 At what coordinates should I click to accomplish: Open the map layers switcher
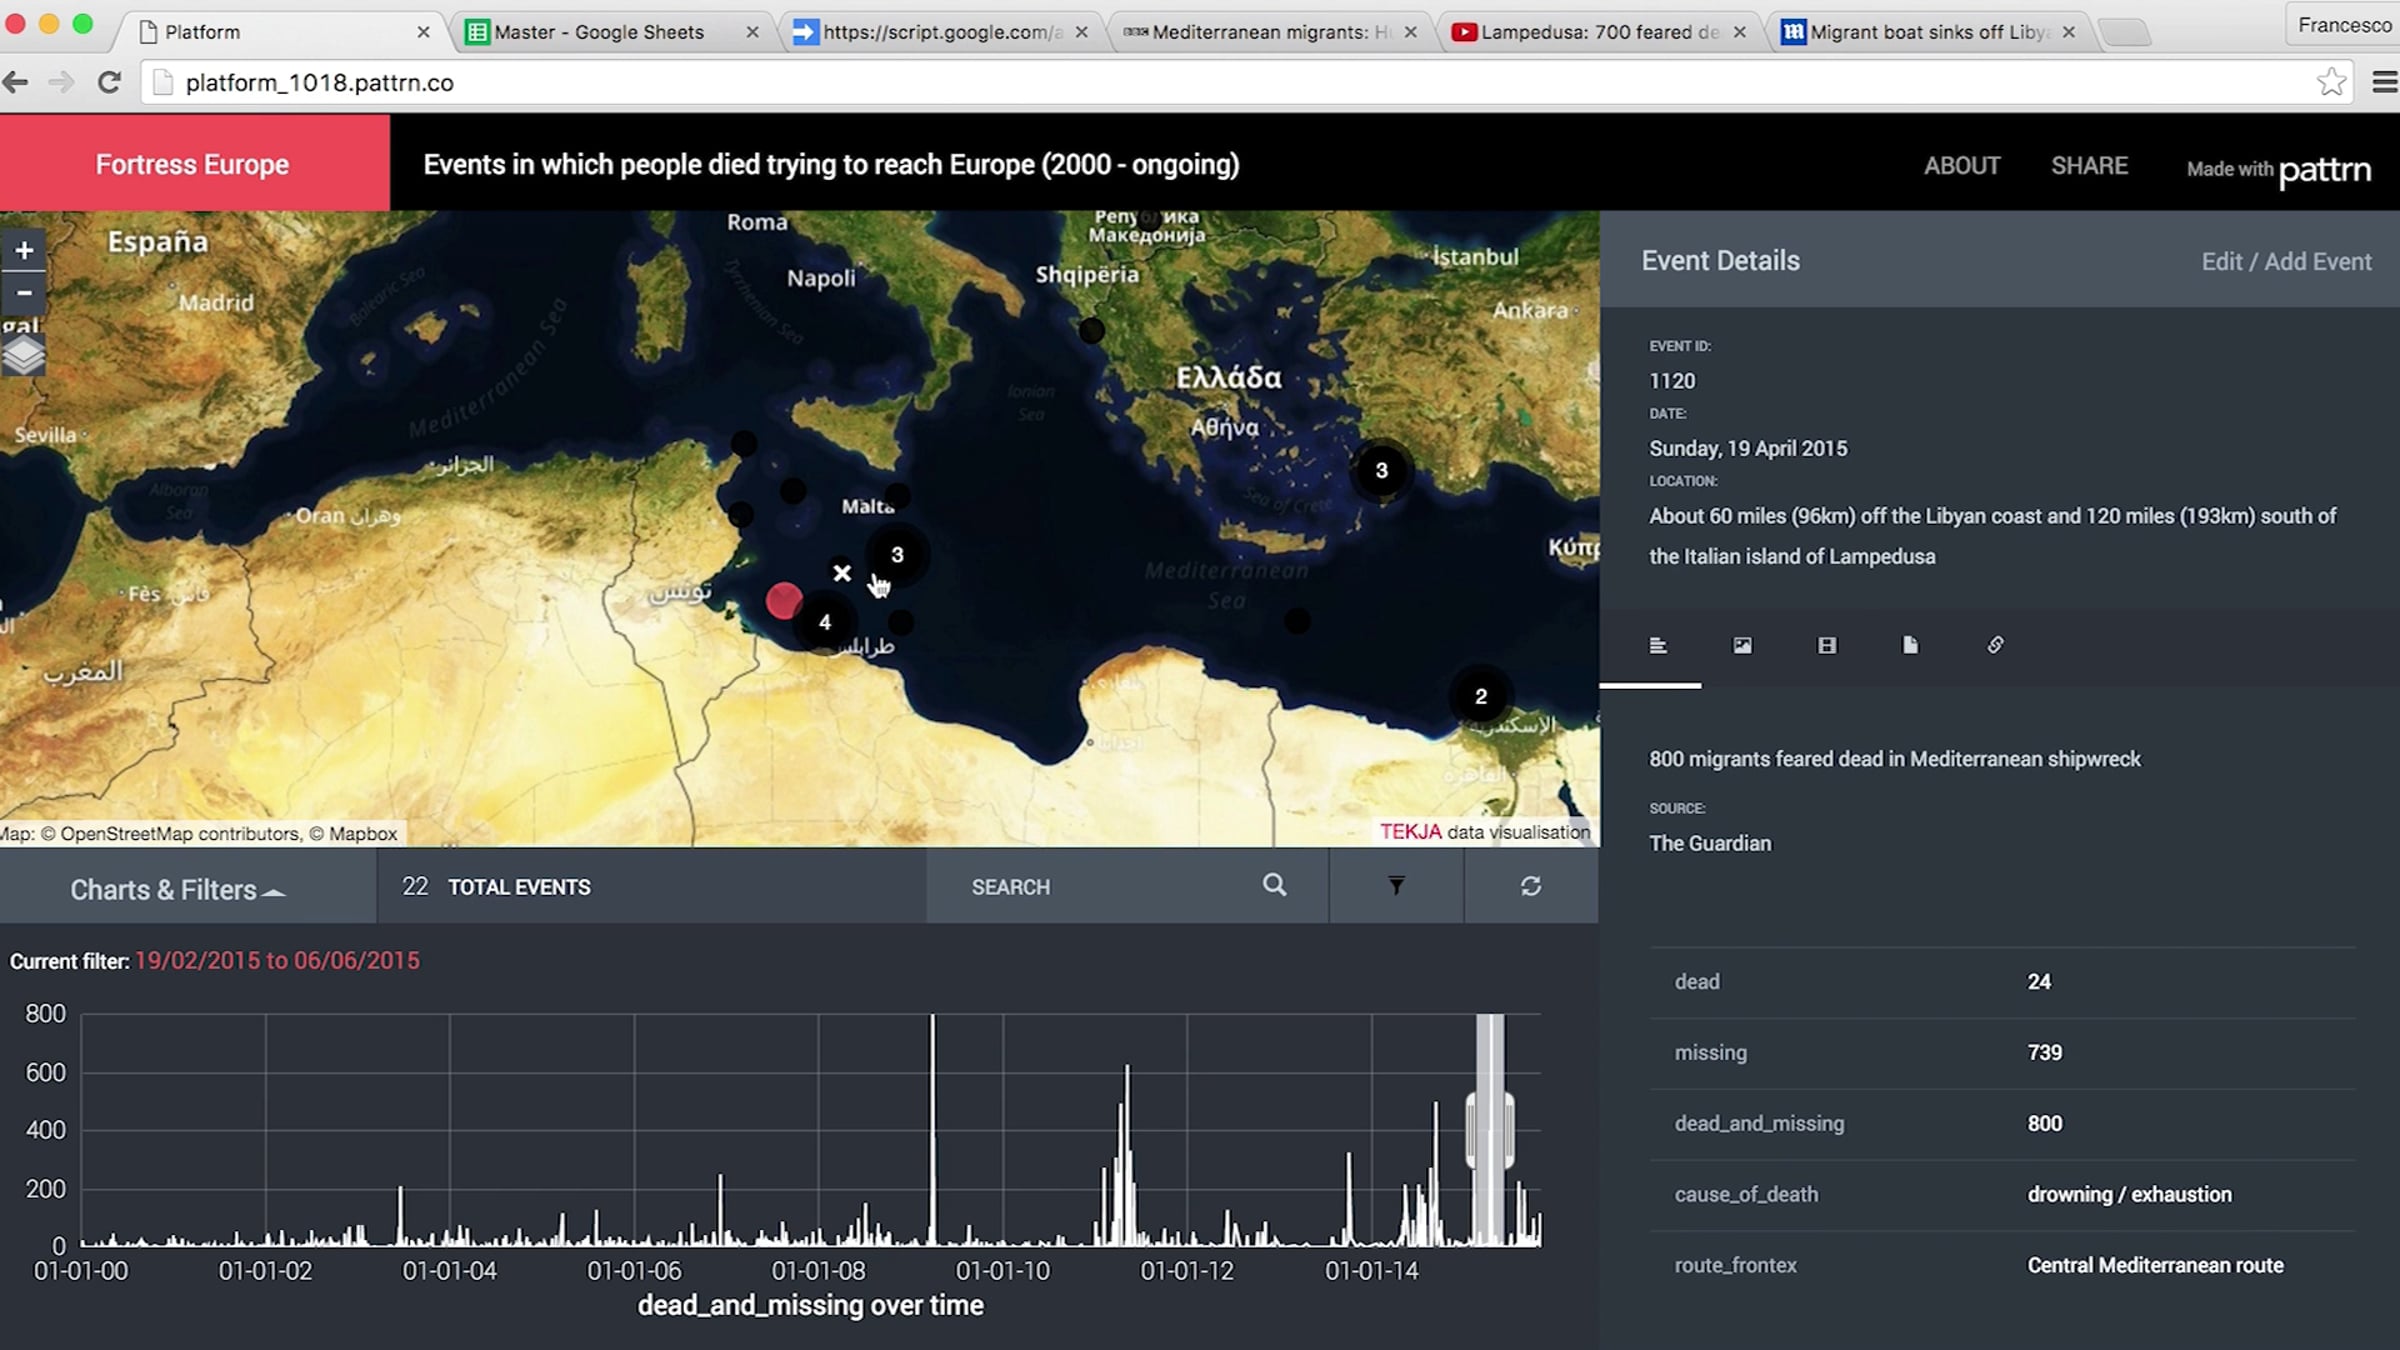click(24, 355)
